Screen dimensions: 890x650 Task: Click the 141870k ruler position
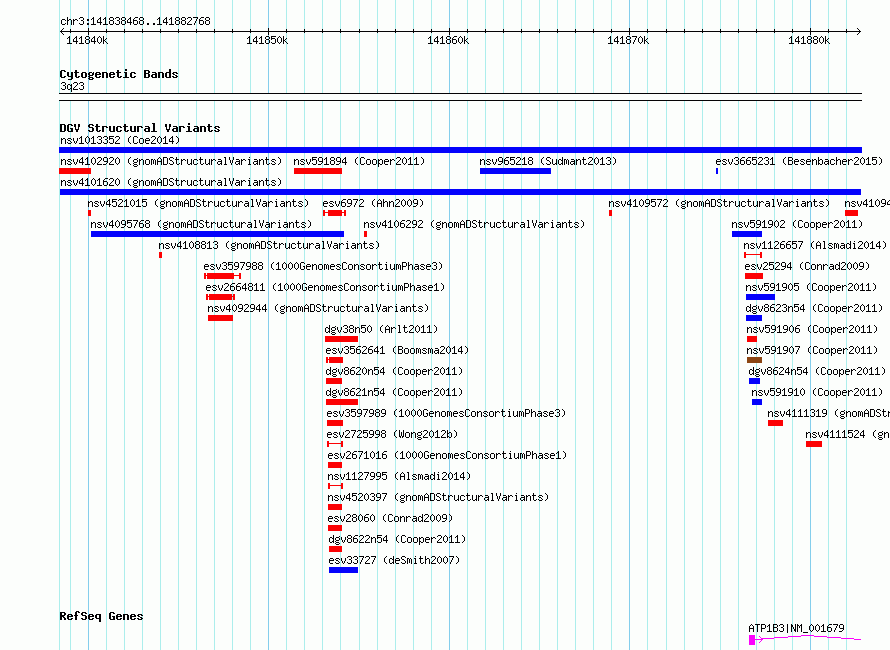tap(628, 40)
